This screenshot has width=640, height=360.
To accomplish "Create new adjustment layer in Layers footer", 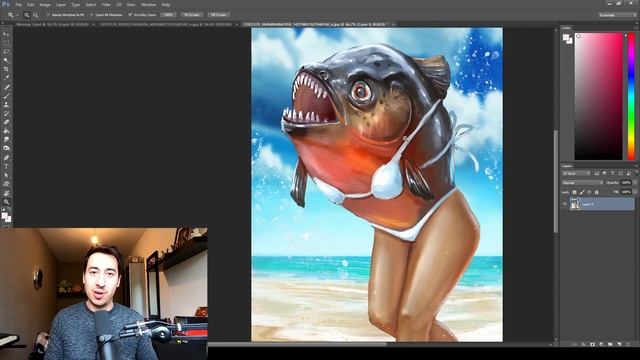I will coord(601,344).
